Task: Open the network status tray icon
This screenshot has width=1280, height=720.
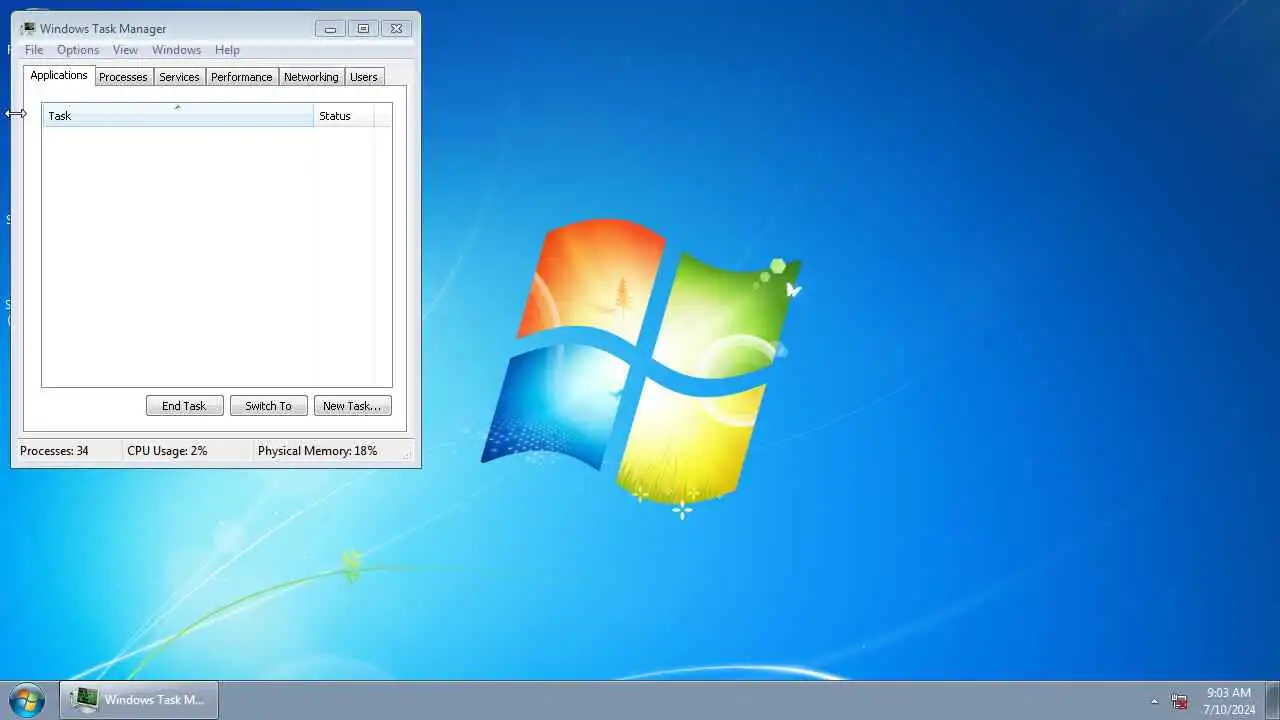Action: click(x=1180, y=701)
